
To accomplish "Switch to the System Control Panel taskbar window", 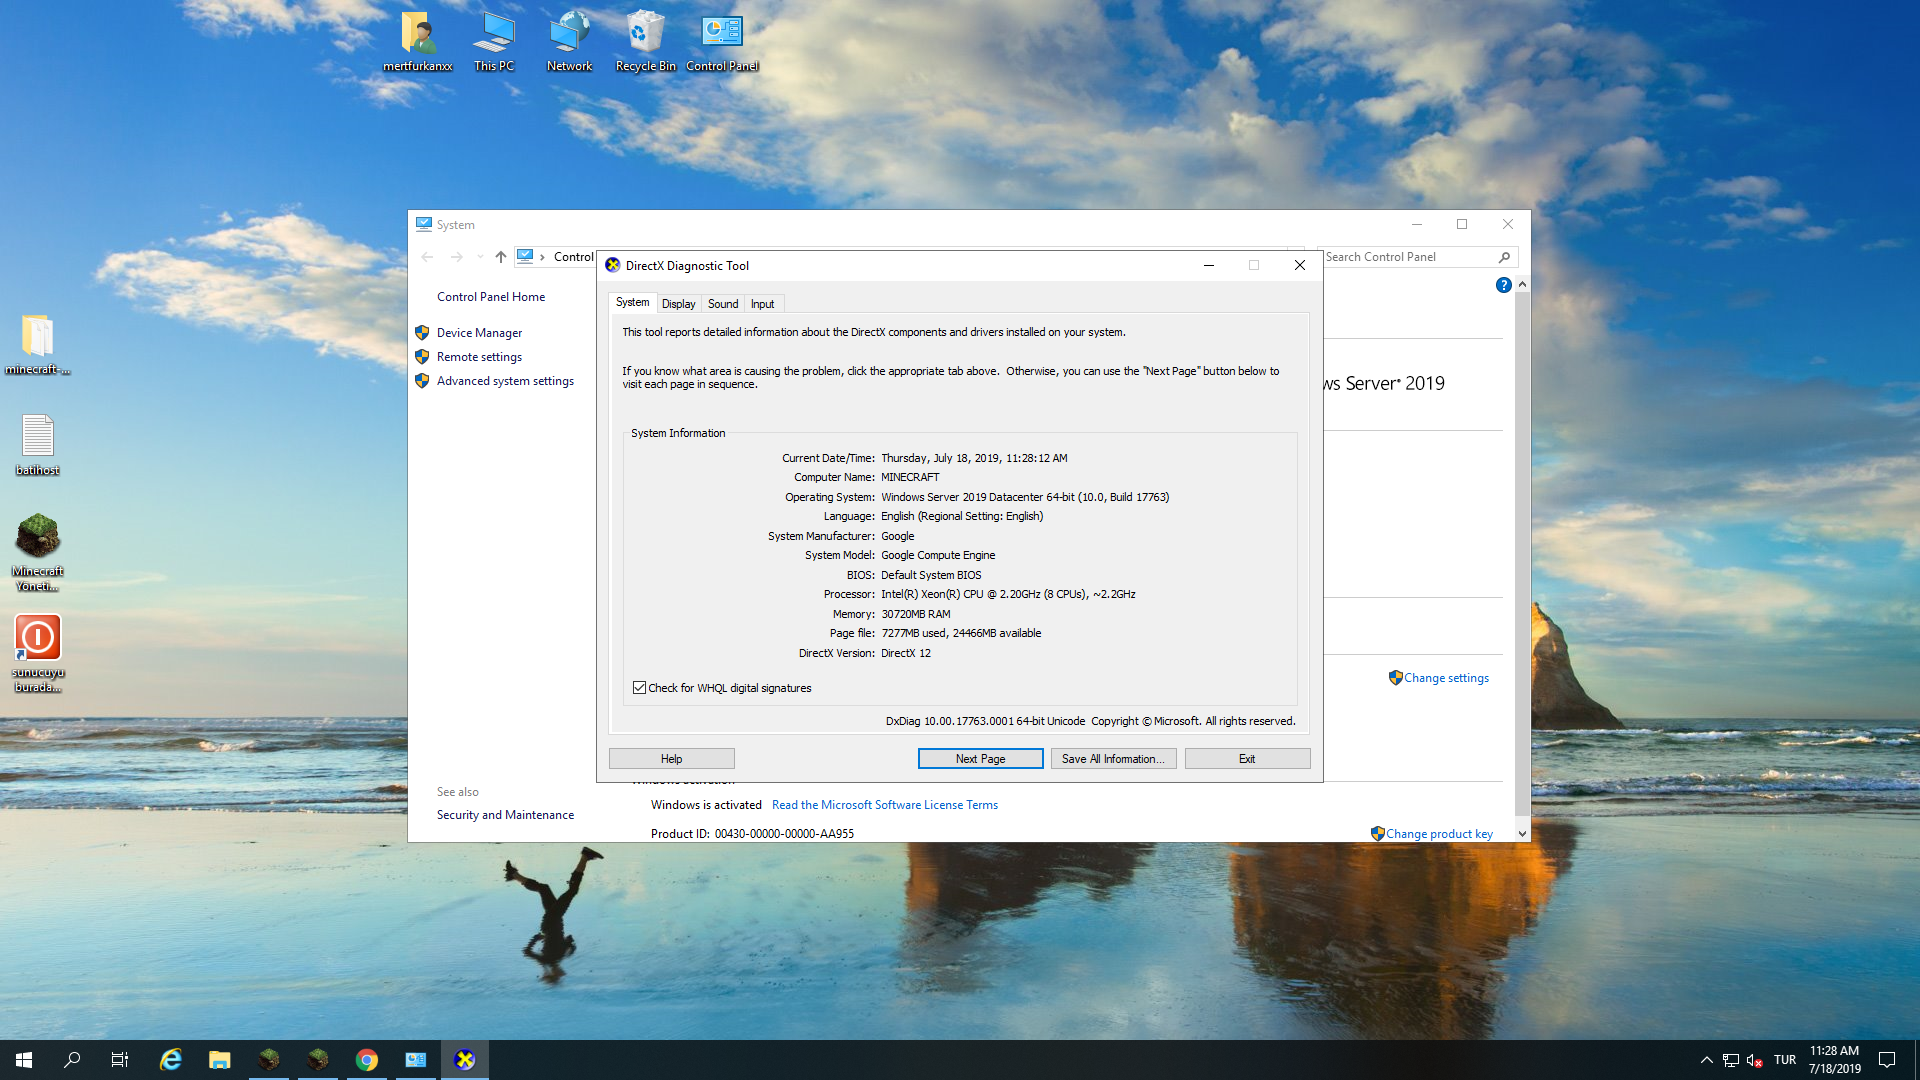I will coord(416,1060).
